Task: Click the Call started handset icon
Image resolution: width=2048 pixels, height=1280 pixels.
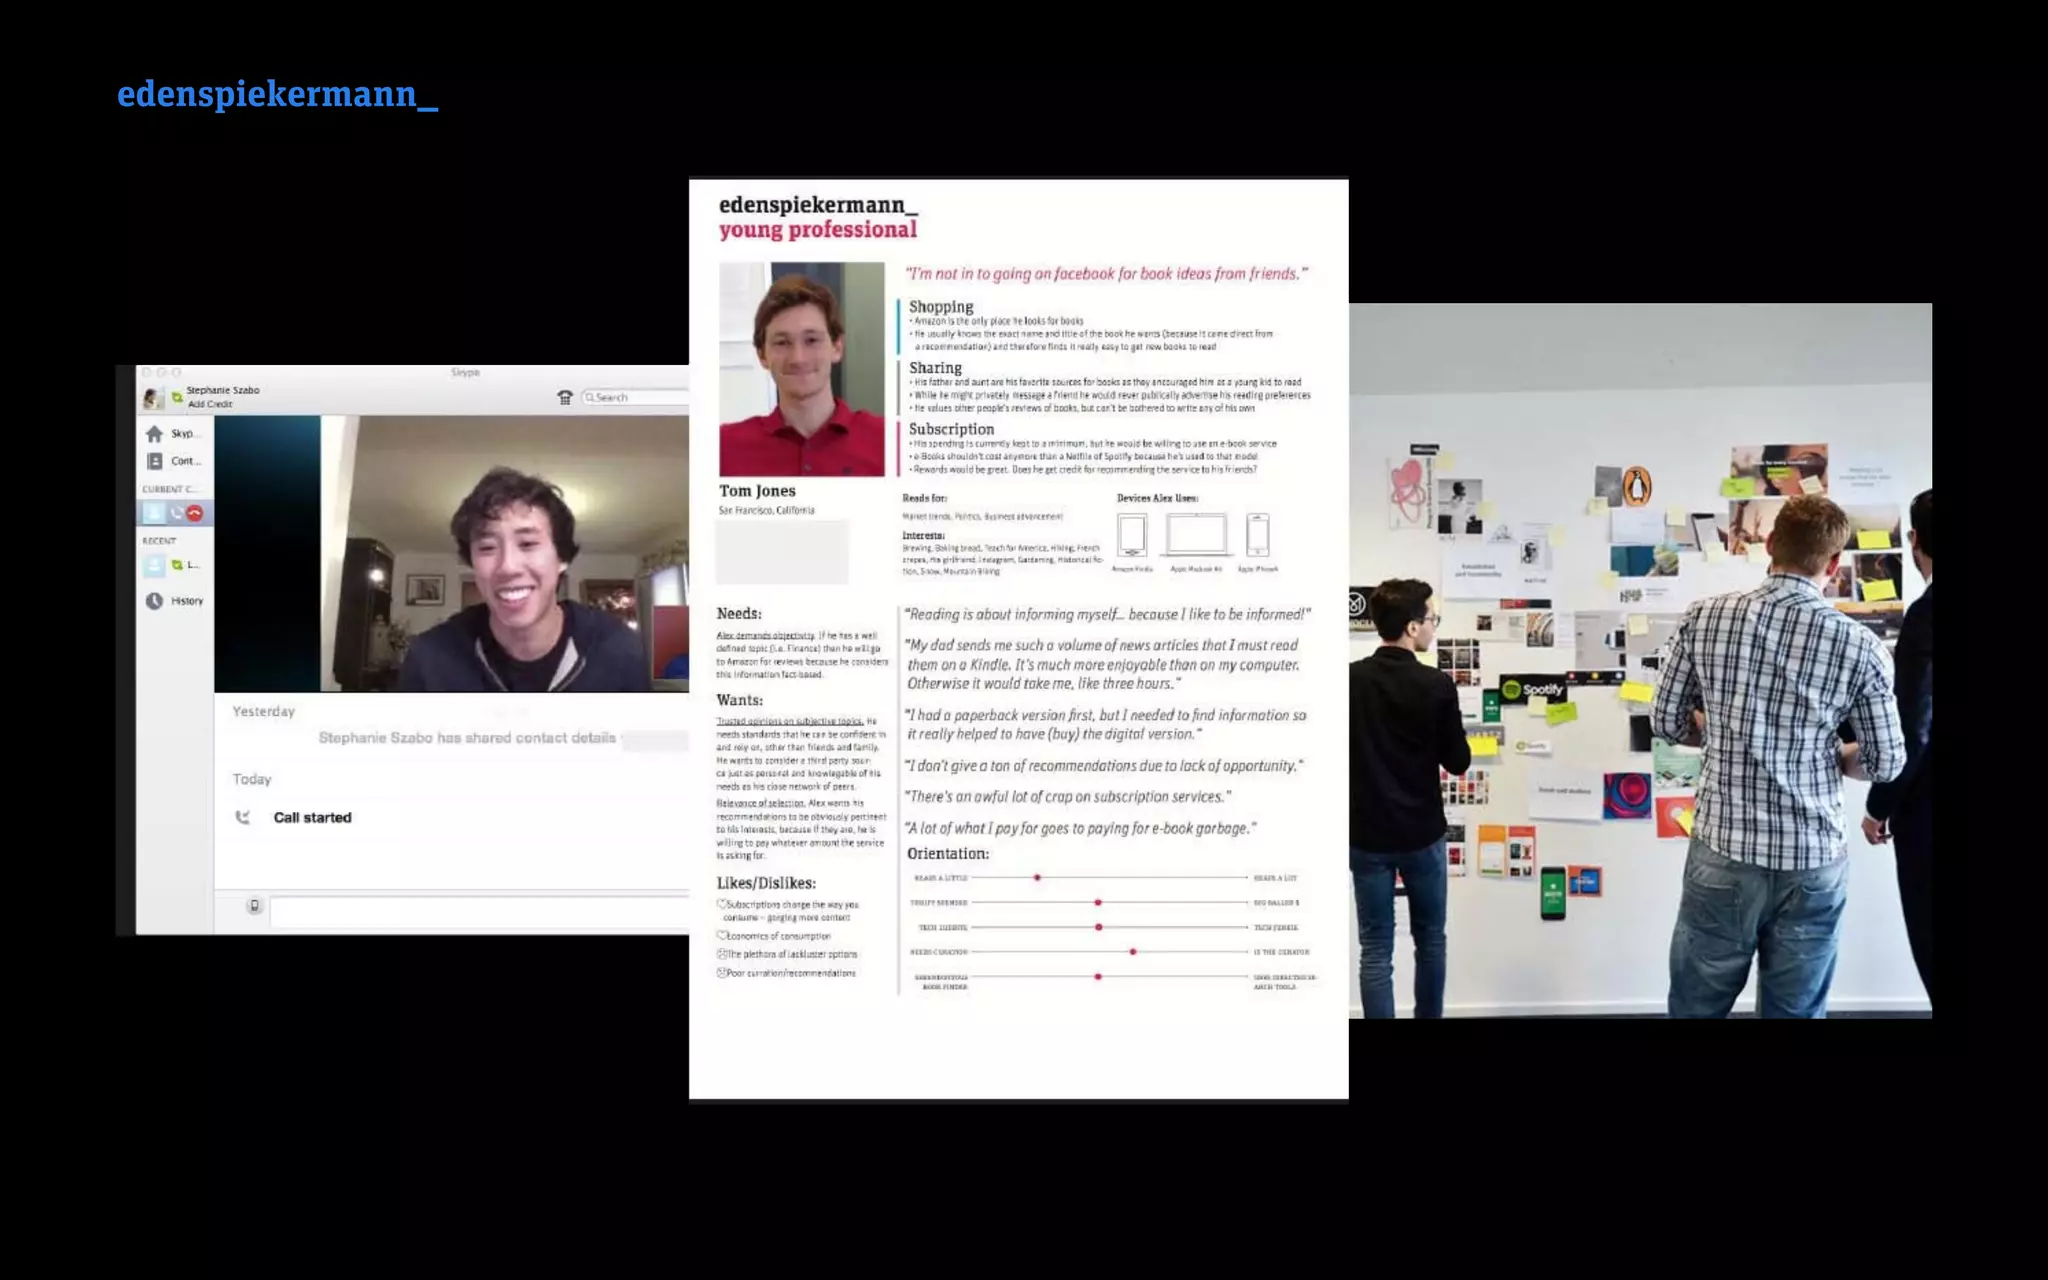Action: point(242,817)
